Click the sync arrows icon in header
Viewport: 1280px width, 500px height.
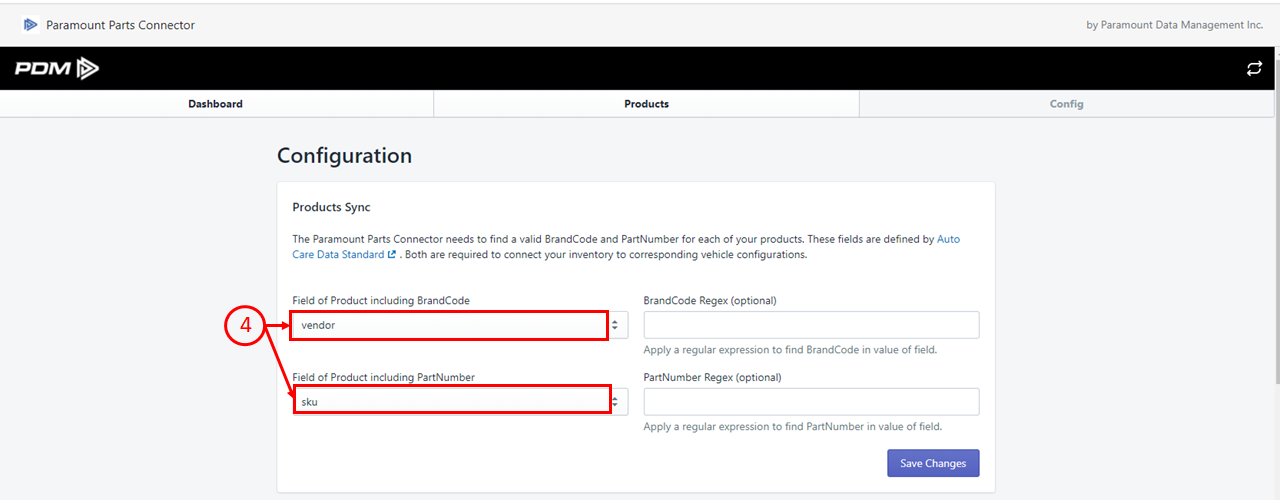click(x=1254, y=69)
